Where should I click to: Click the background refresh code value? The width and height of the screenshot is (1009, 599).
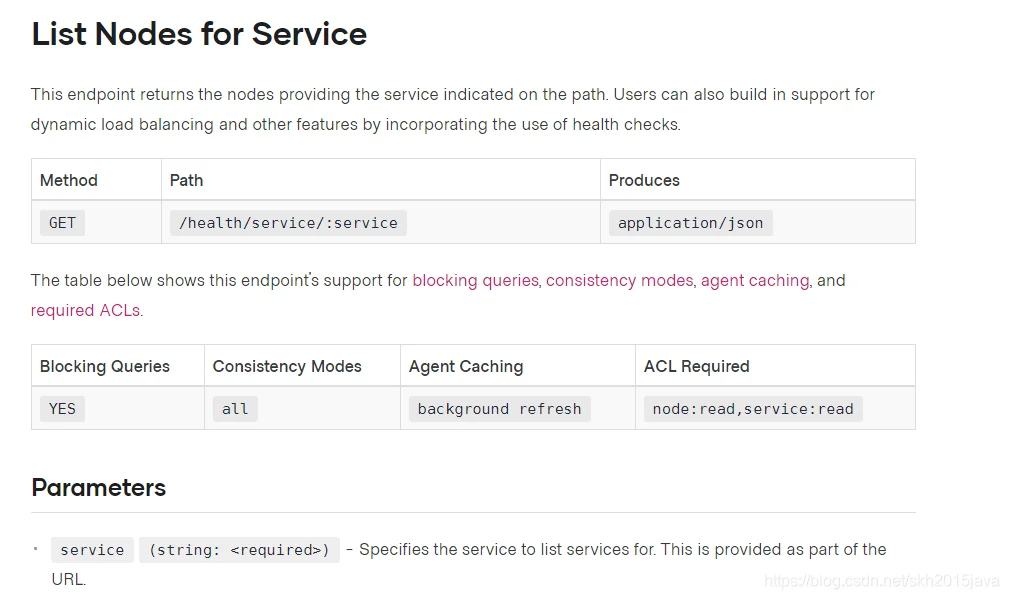[499, 409]
